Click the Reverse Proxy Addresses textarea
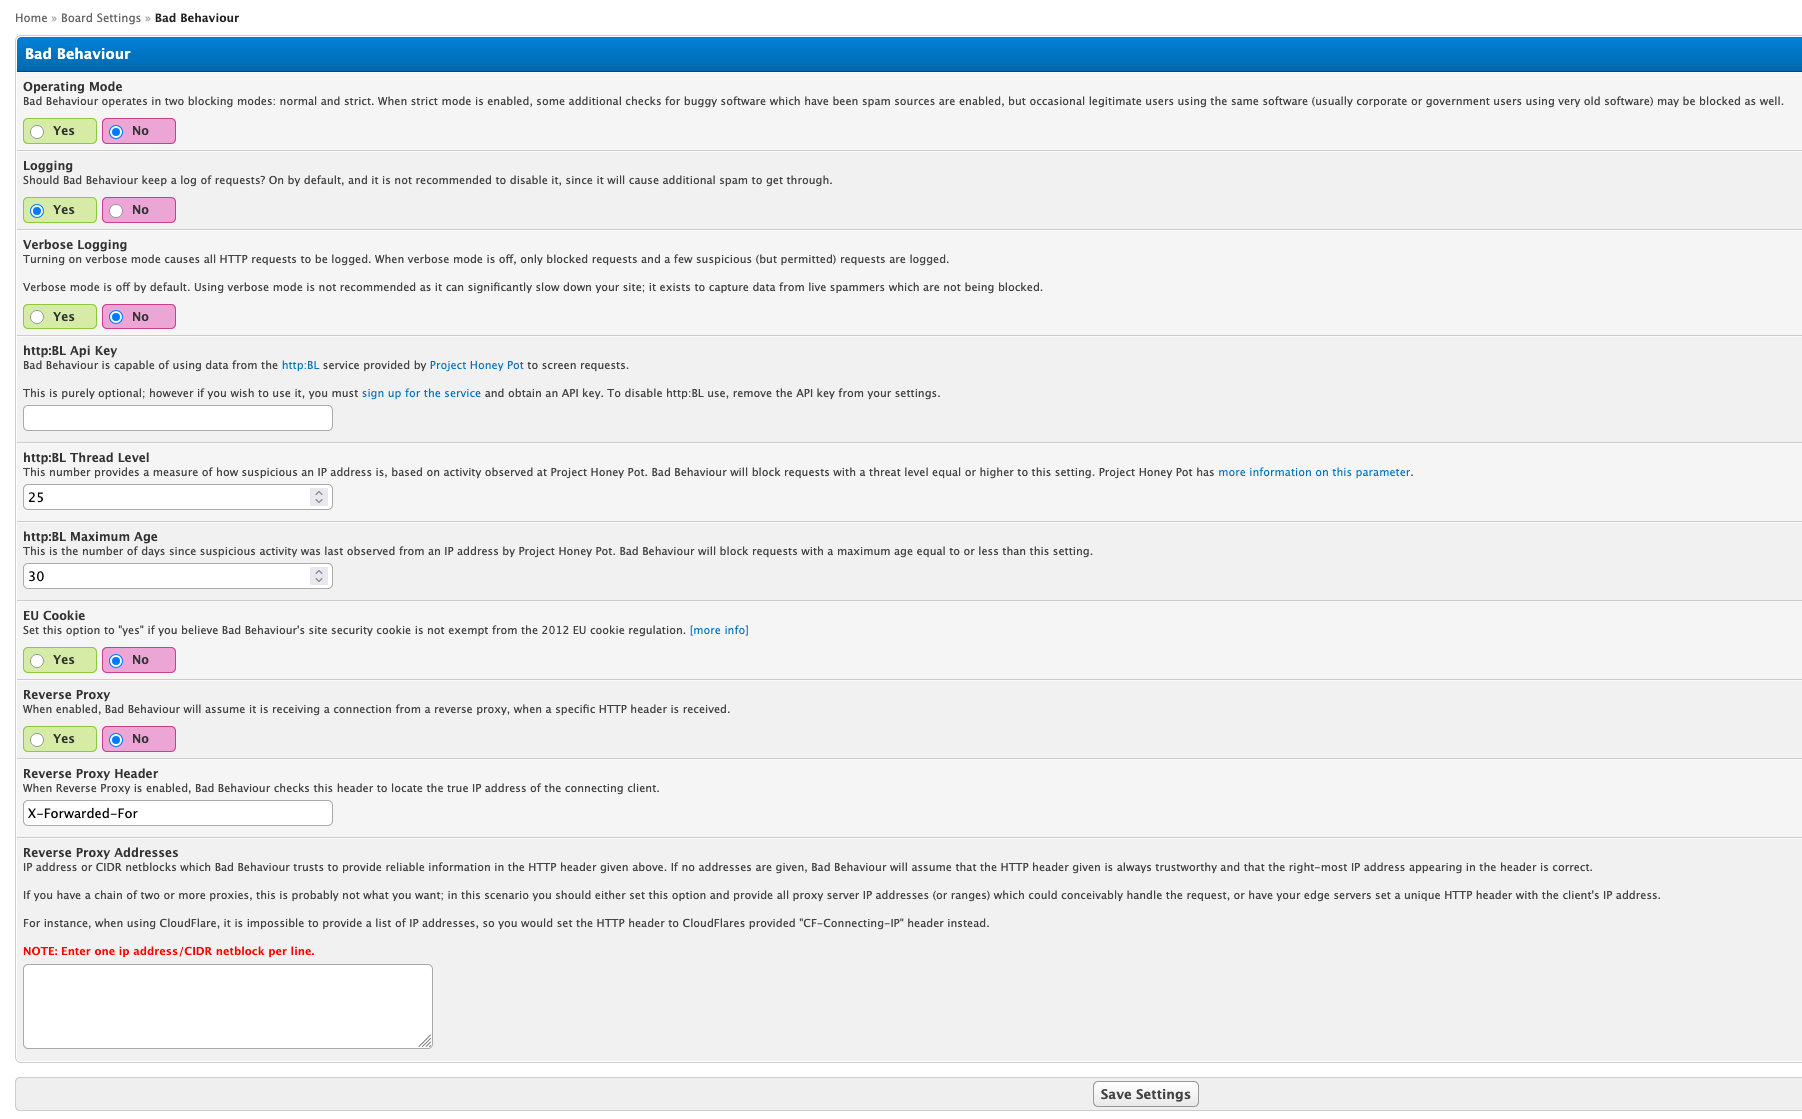 [227, 1006]
